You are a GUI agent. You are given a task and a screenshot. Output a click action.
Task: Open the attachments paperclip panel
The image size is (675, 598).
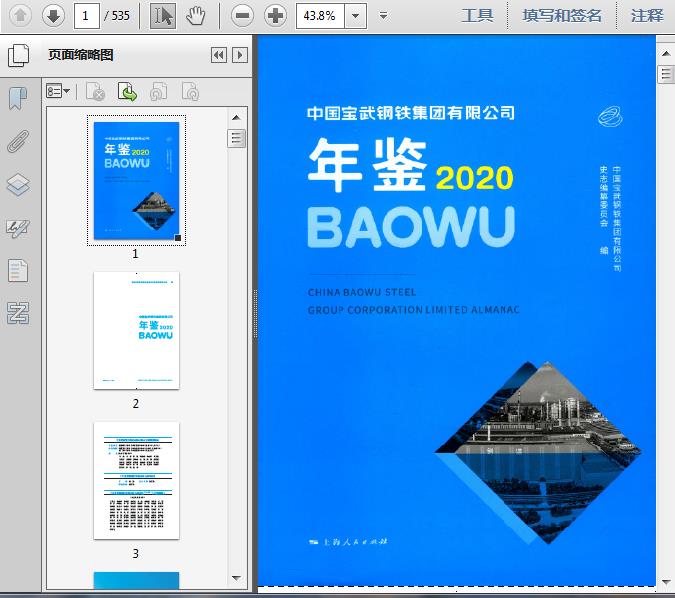[x=18, y=142]
